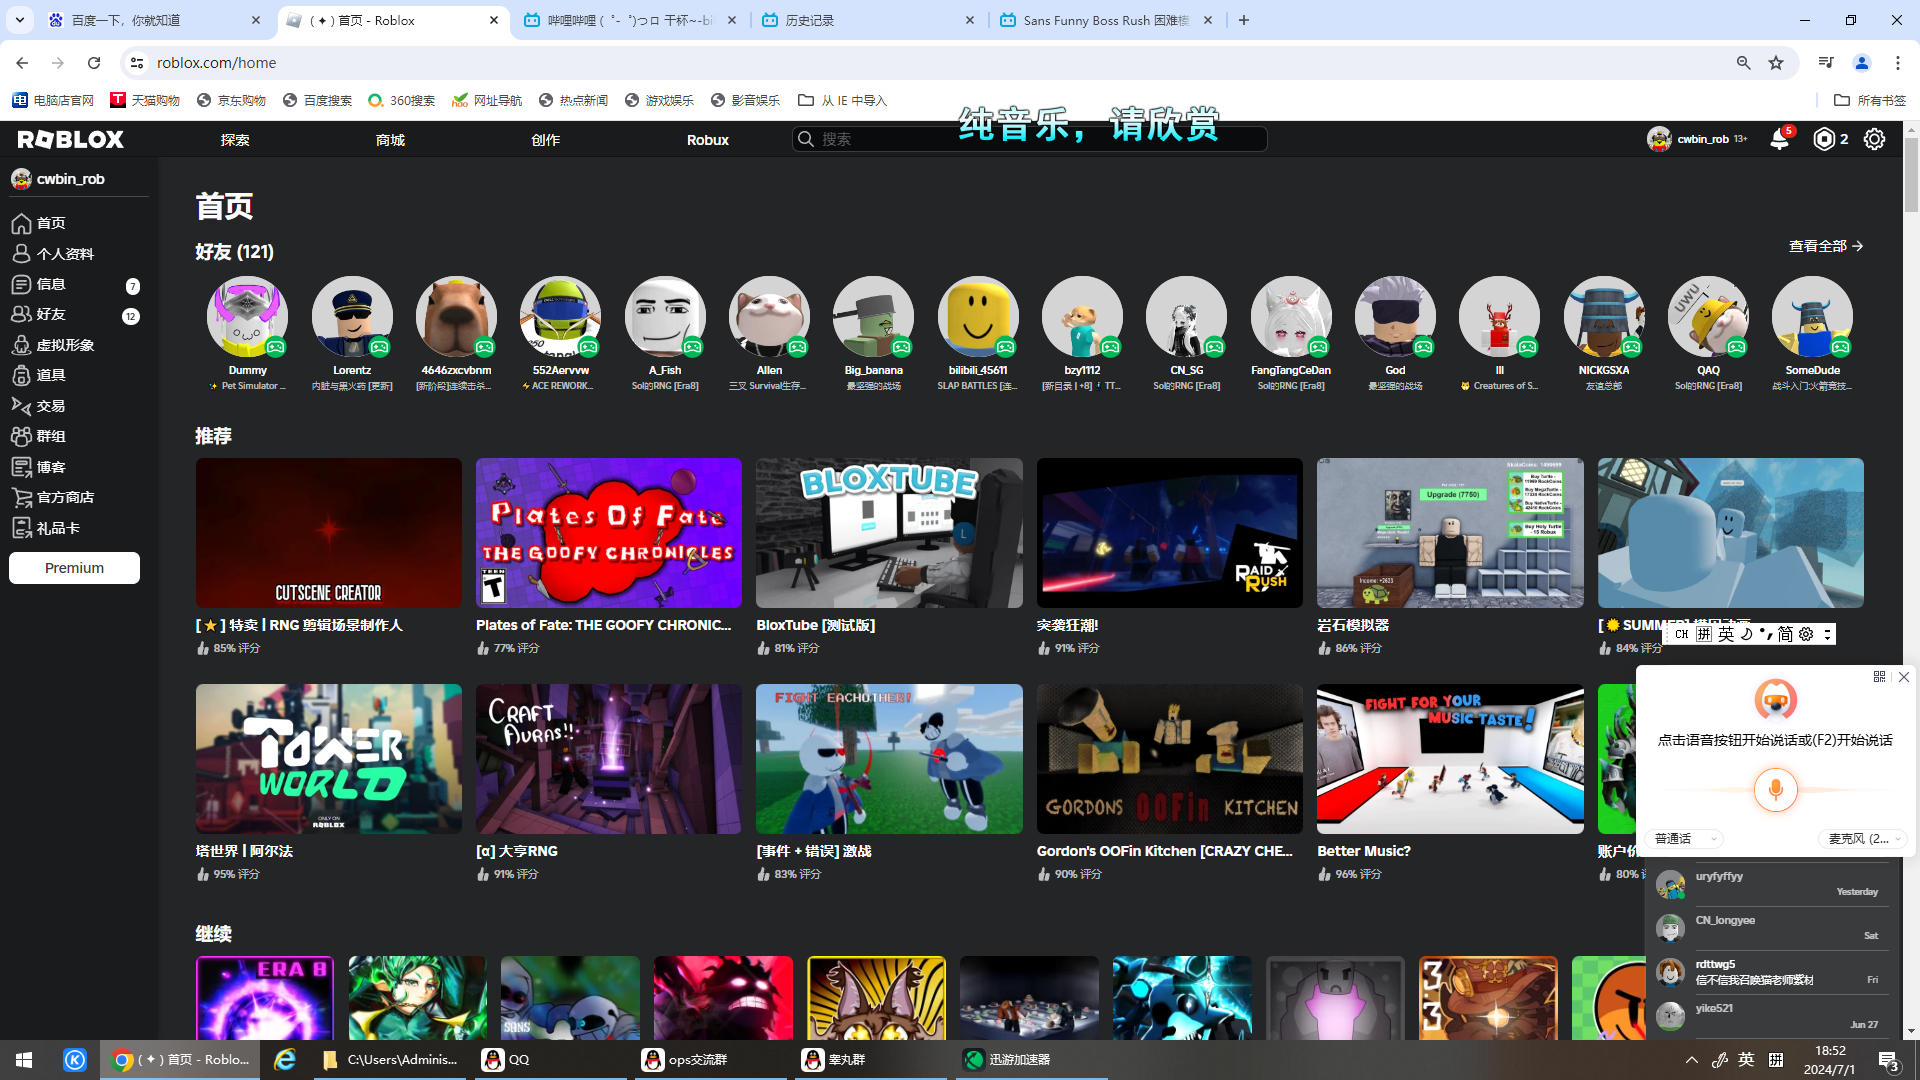Image resolution: width=1920 pixels, height=1080 pixels.
Task: Click the Roblox logo in the header
Action: click(70, 139)
